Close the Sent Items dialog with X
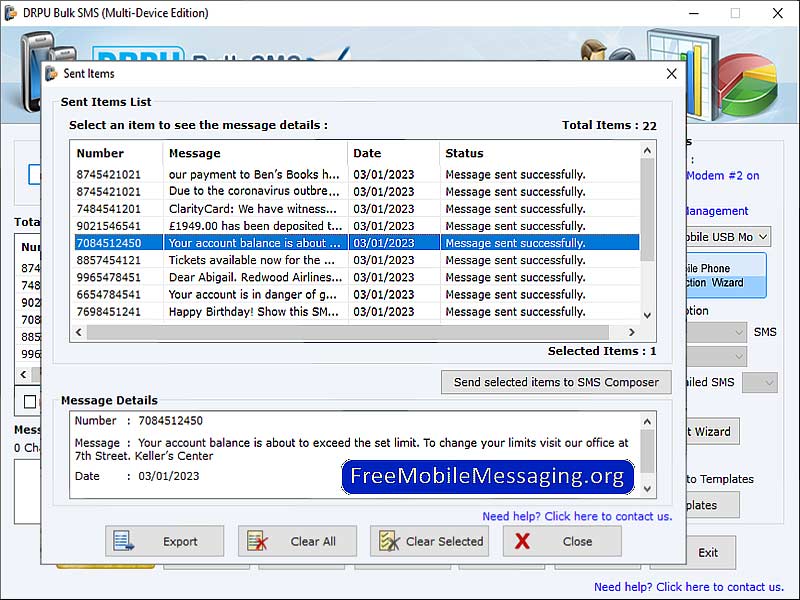800x600 pixels. [671, 74]
